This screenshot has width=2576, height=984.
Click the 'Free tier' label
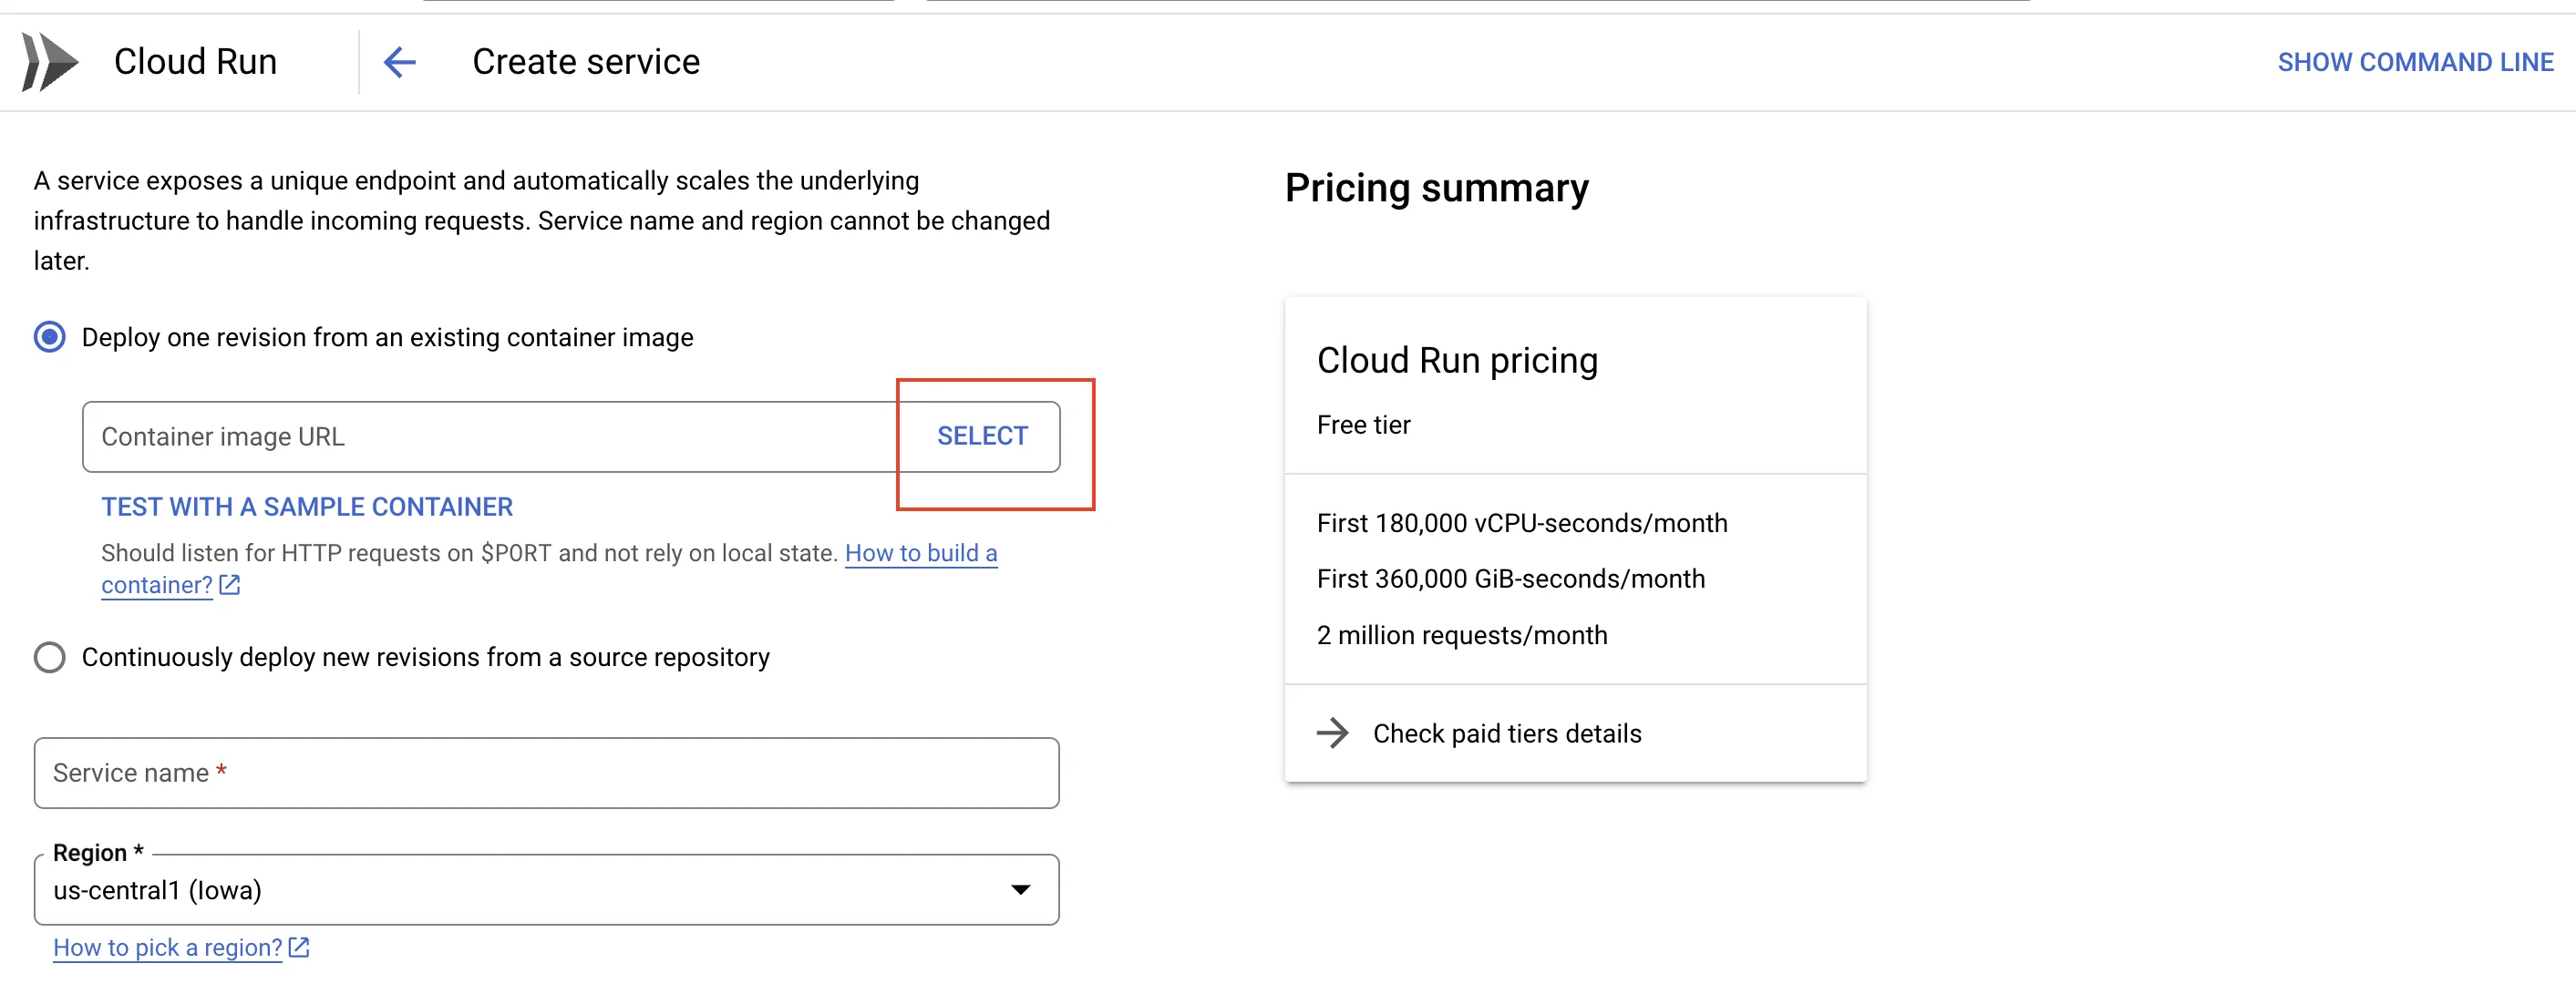click(1363, 425)
